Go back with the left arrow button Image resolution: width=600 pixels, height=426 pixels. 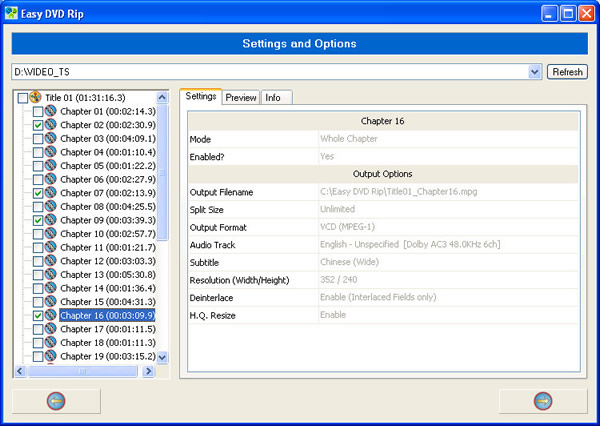[56, 401]
